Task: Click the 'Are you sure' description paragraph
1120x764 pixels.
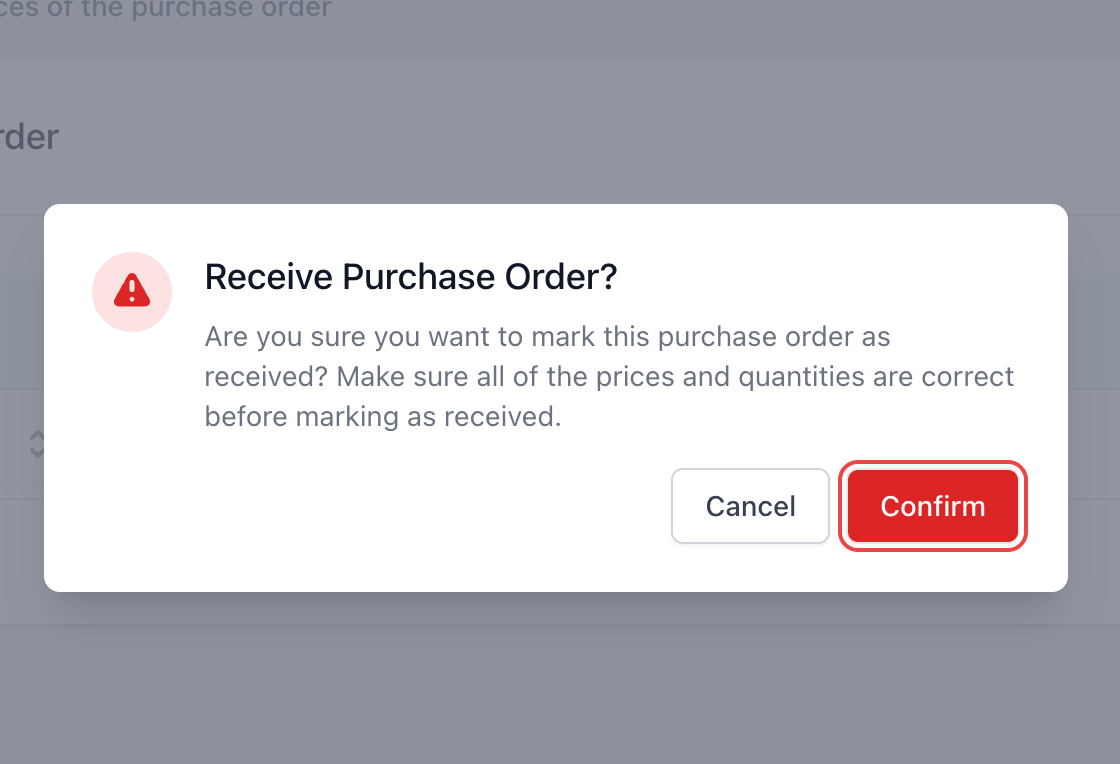Action: [609, 376]
